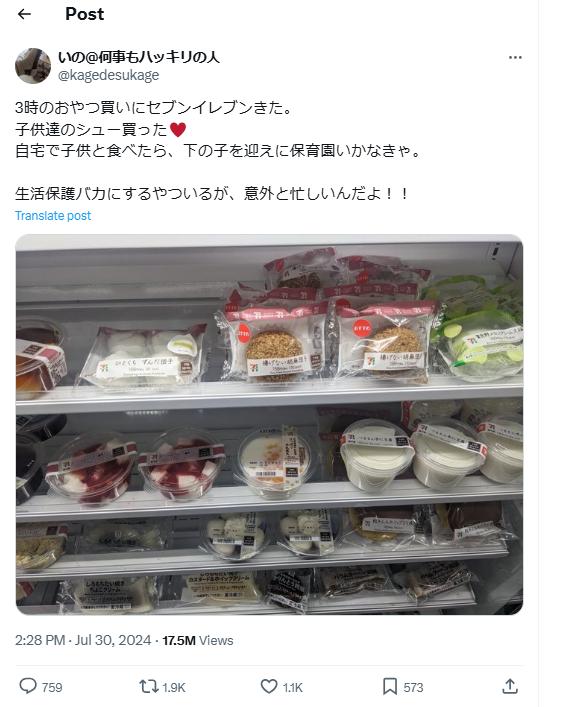Open the author's profile avatar
Screen dimensions: 564x707
click(x=33, y=65)
